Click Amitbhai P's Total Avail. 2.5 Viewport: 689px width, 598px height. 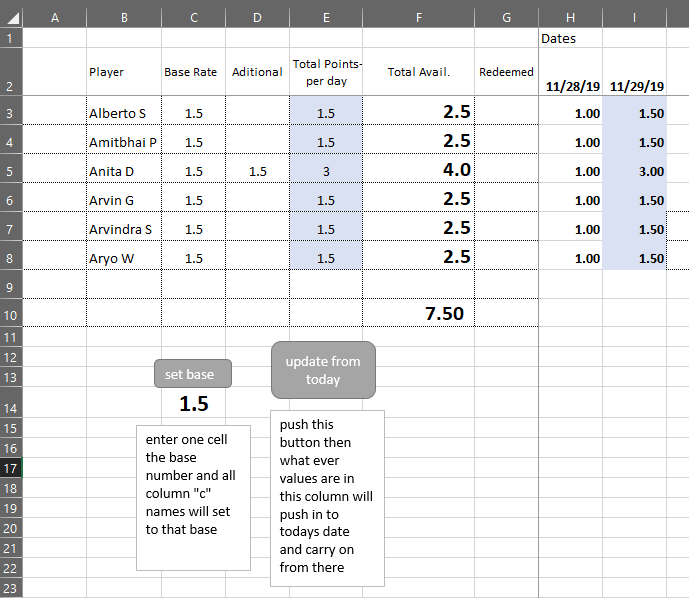click(419, 139)
